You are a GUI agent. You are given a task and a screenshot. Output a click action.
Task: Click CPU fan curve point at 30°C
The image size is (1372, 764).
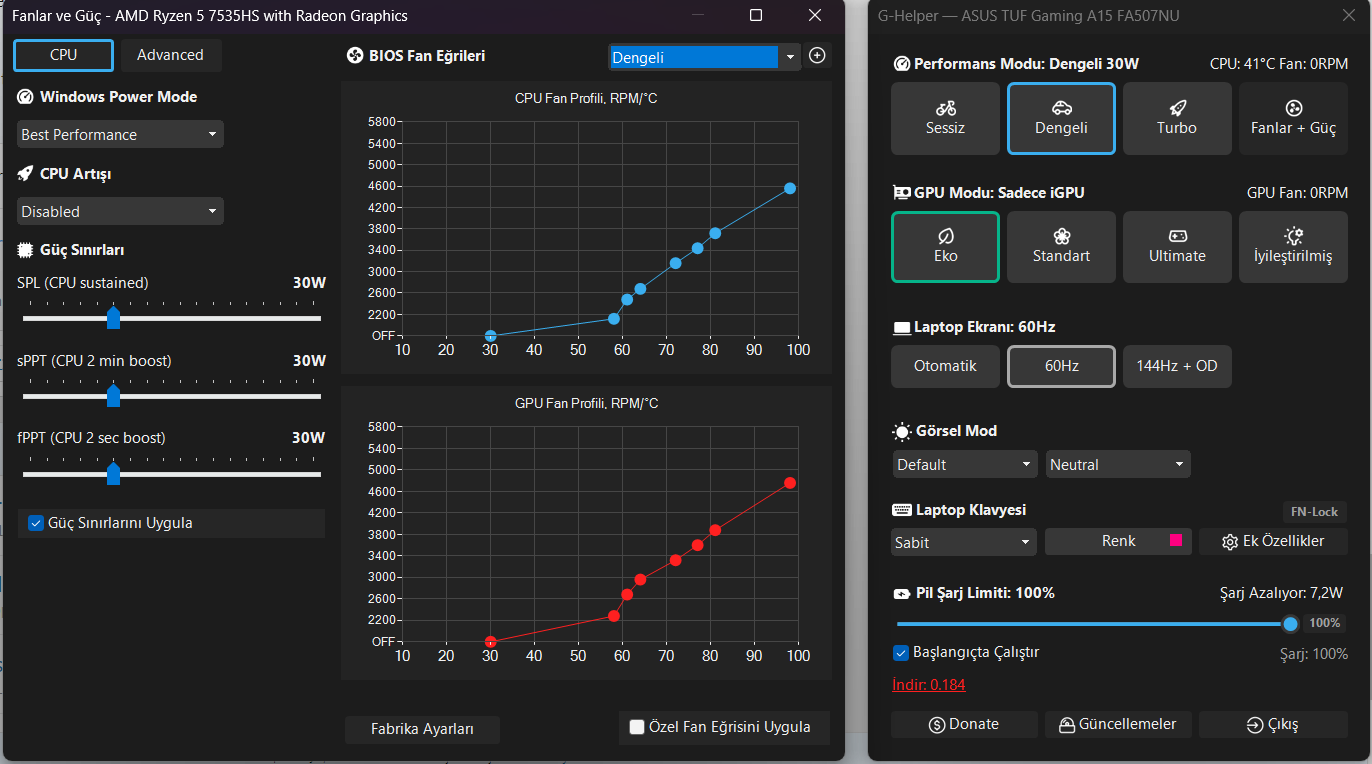pos(490,336)
